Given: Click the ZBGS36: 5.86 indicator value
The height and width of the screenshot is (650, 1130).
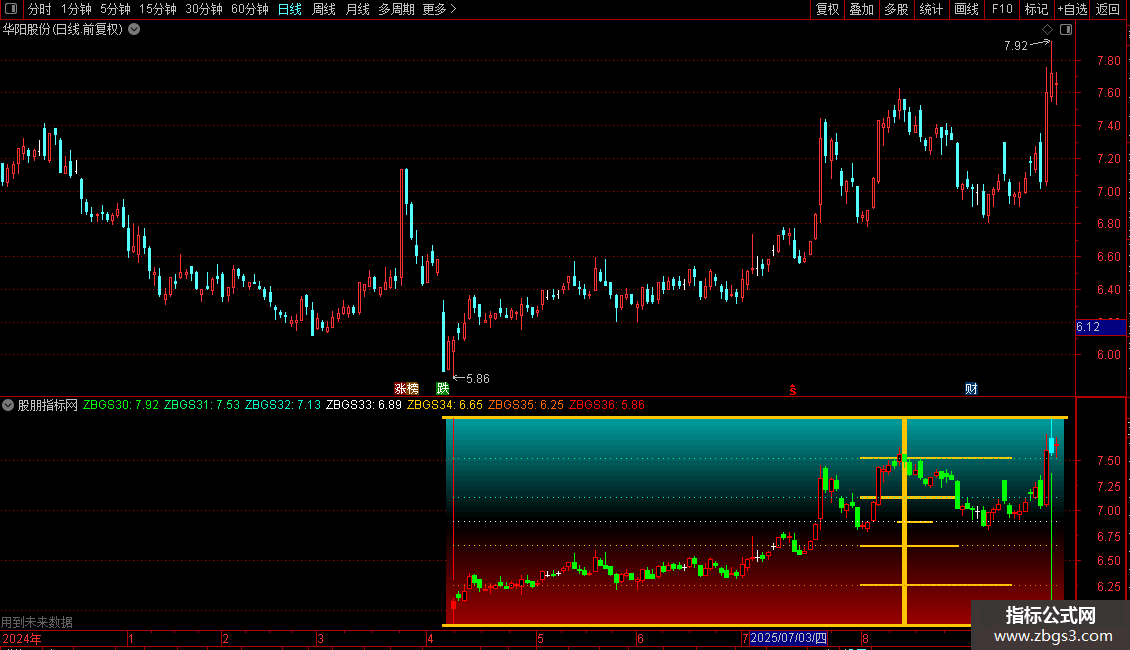Looking at the screenshot, I should [607, 405].
